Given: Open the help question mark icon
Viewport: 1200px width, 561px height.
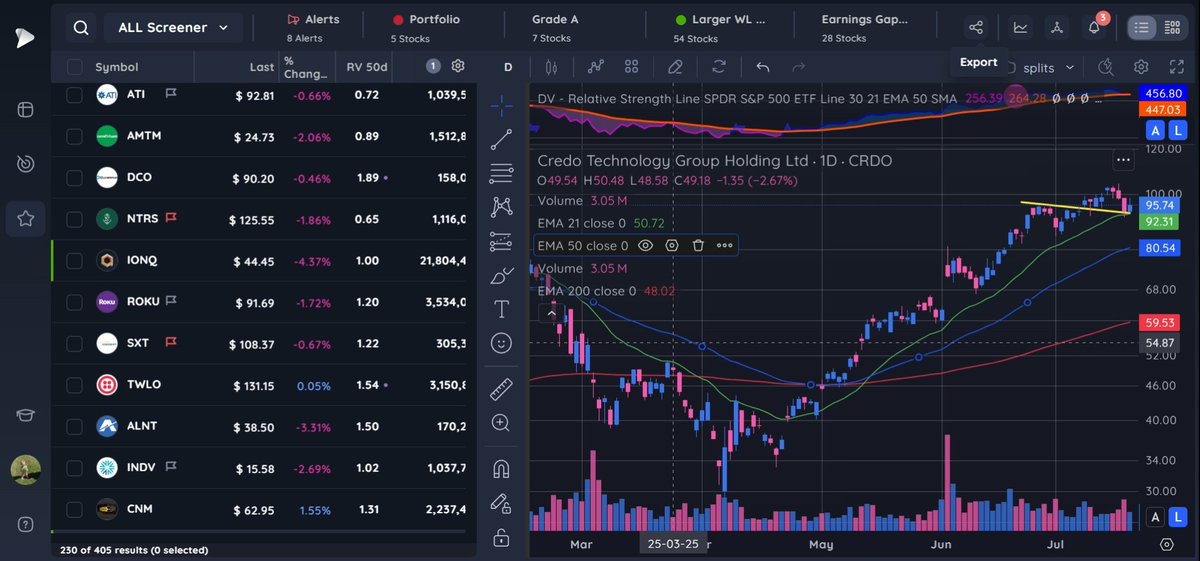Looking at the screenshot, I should tap(25, 525).
